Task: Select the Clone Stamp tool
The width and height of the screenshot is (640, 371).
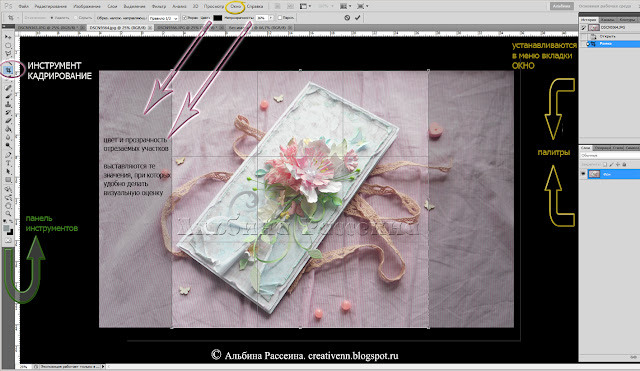Action: coord(8,104)
